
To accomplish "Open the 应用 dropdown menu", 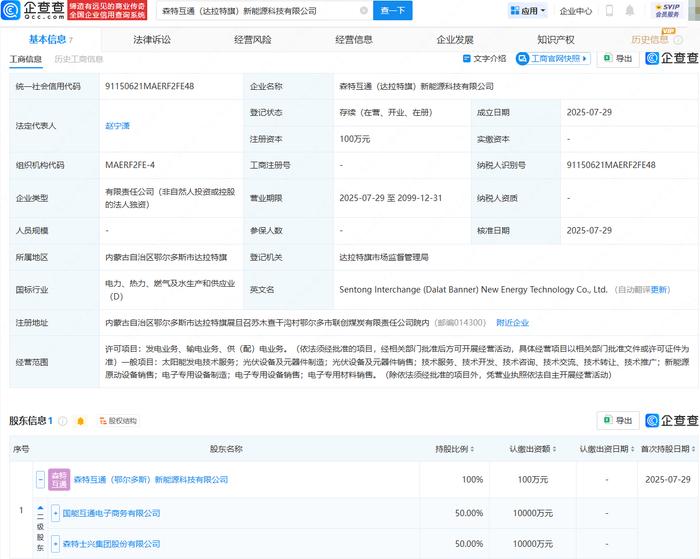I will (x=528, y=10).
